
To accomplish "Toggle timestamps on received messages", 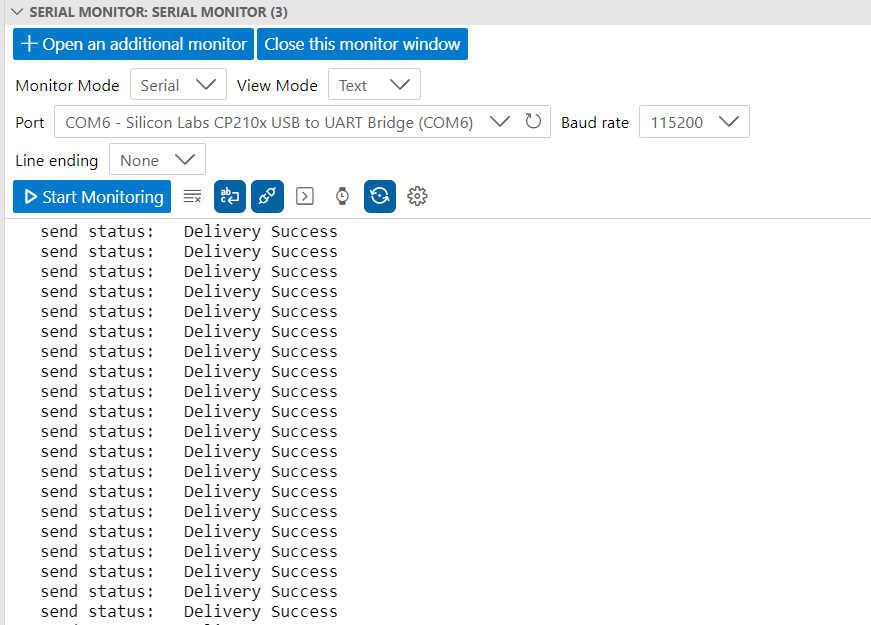I will (342, 196).
